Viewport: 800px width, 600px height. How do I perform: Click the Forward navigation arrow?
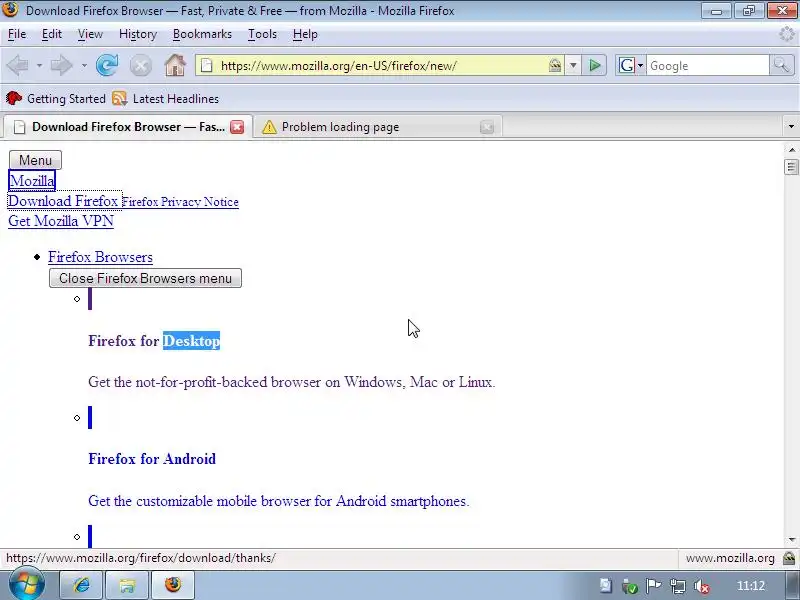pyautogui.click(x=62, y=65)
